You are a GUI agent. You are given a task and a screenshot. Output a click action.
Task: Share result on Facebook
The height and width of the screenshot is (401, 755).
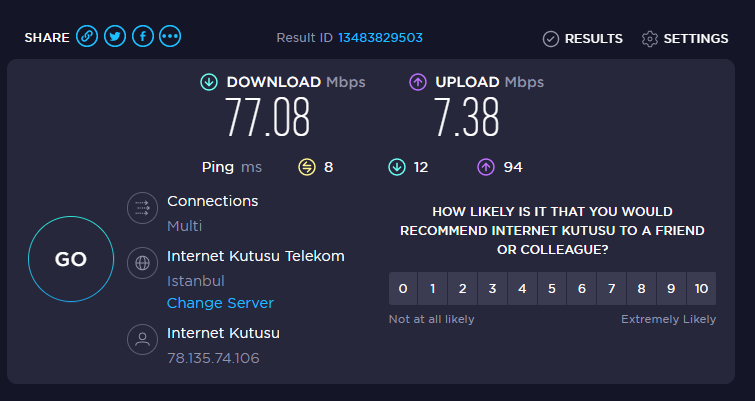pos(143,37)
